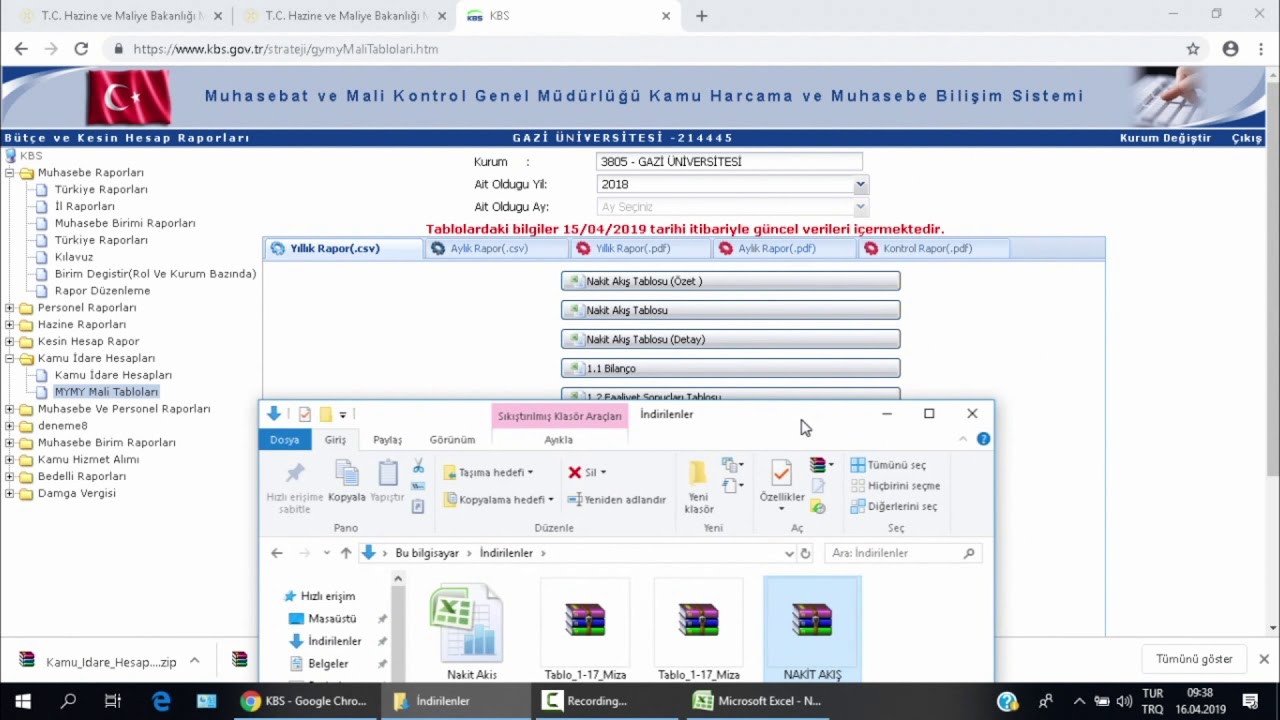Click the Ara: İndirilenler search field
This screenshot has height=720, width=1280.
point(903,553)
